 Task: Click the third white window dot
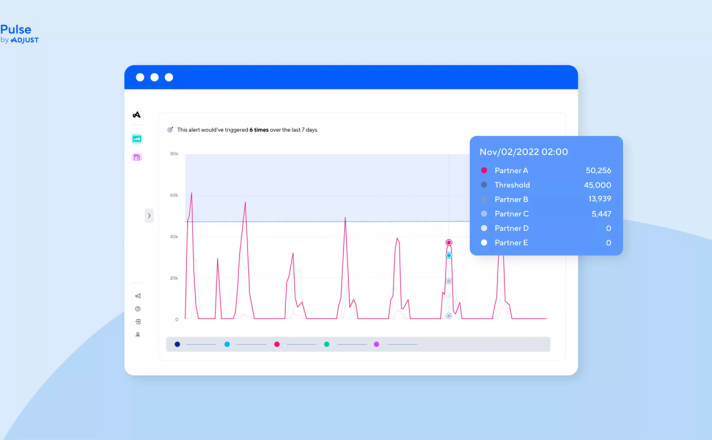point(169,77)
